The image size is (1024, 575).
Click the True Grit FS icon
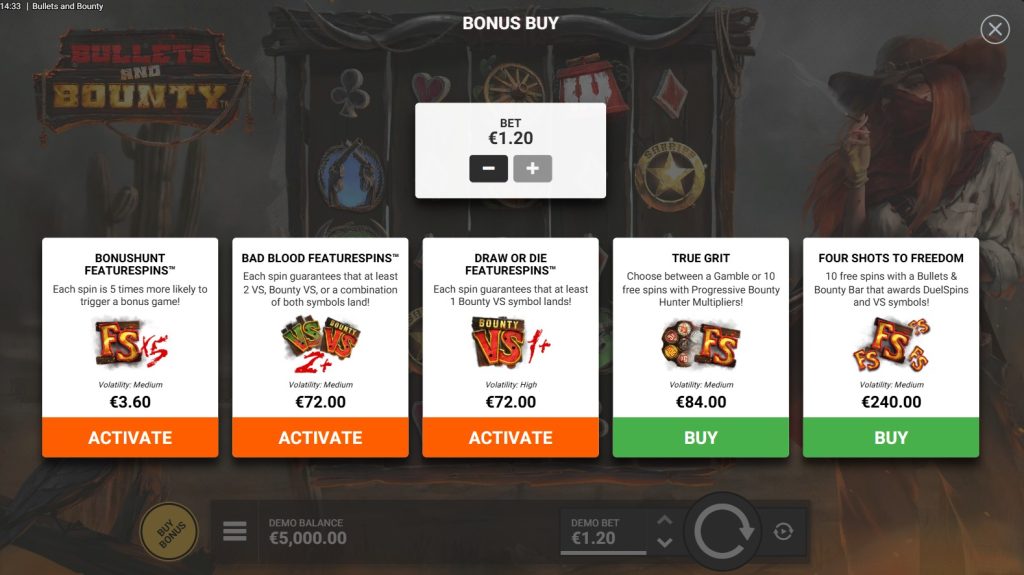[700, 343]
